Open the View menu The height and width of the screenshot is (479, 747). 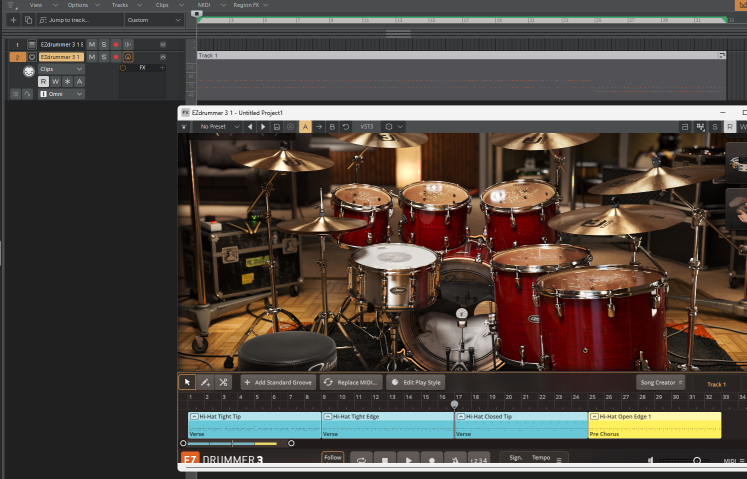(x=36, y=5)
